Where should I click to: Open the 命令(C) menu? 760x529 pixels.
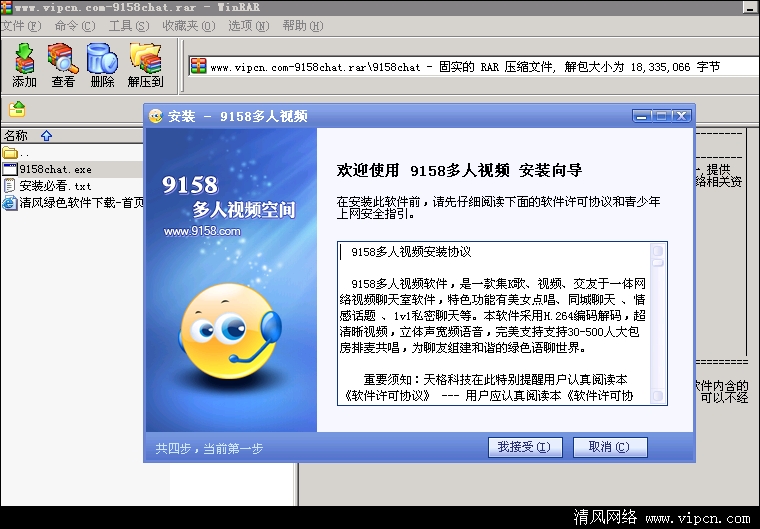[x=75, y=26]
